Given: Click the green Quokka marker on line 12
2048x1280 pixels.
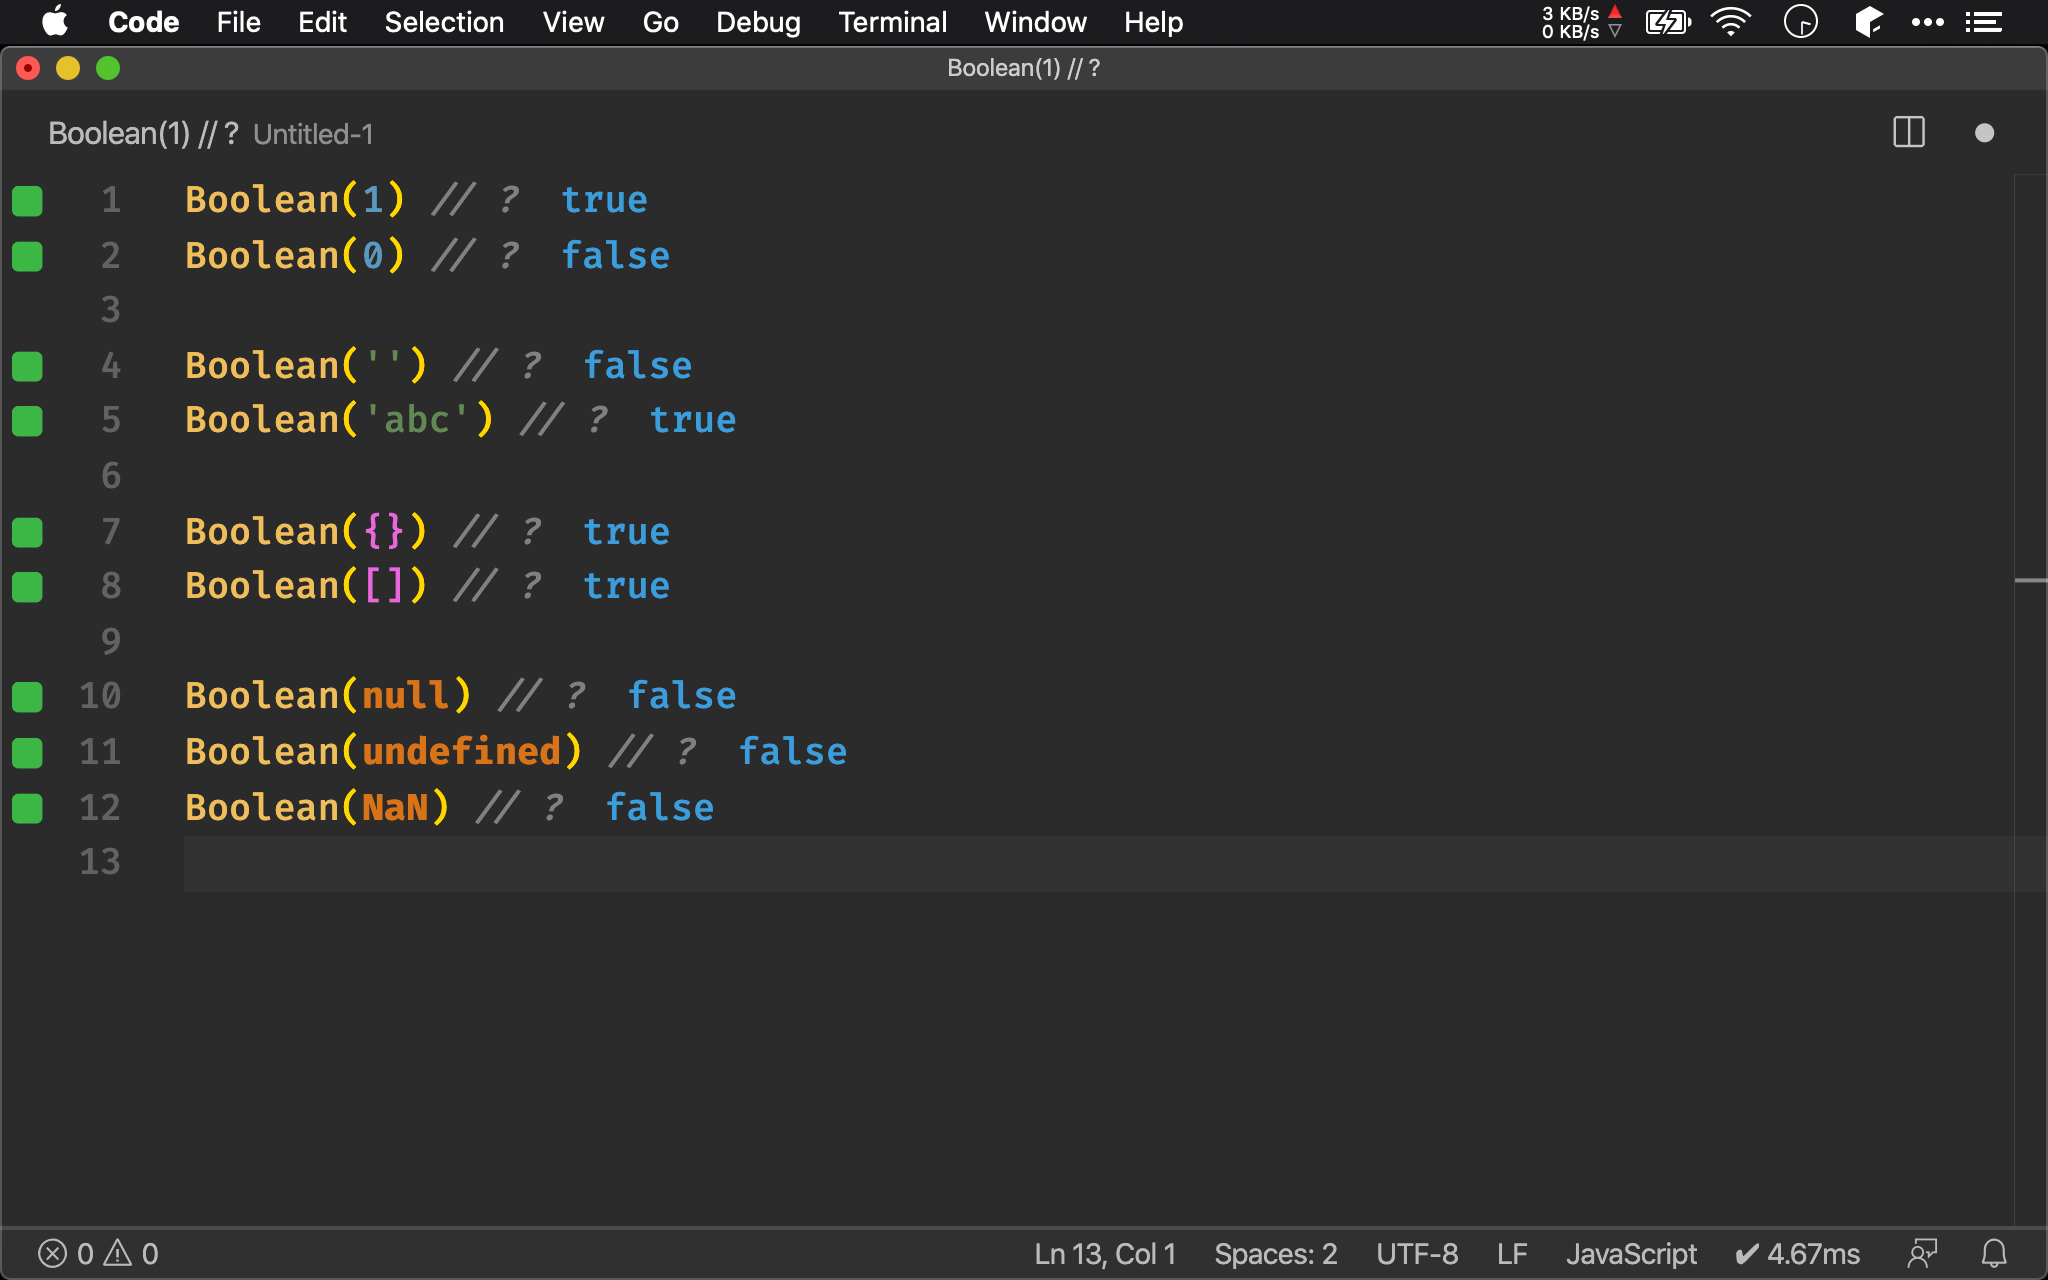Looking at the screenshot, I should 27,808.
